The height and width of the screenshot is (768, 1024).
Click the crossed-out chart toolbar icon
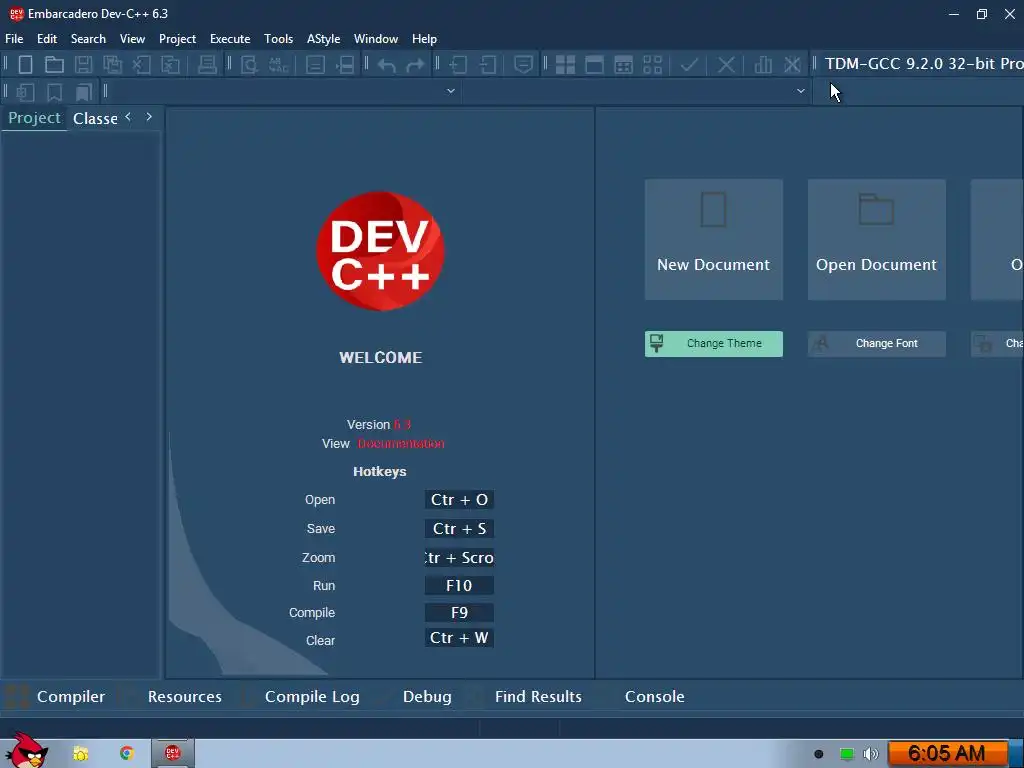(x=792, y=65)
